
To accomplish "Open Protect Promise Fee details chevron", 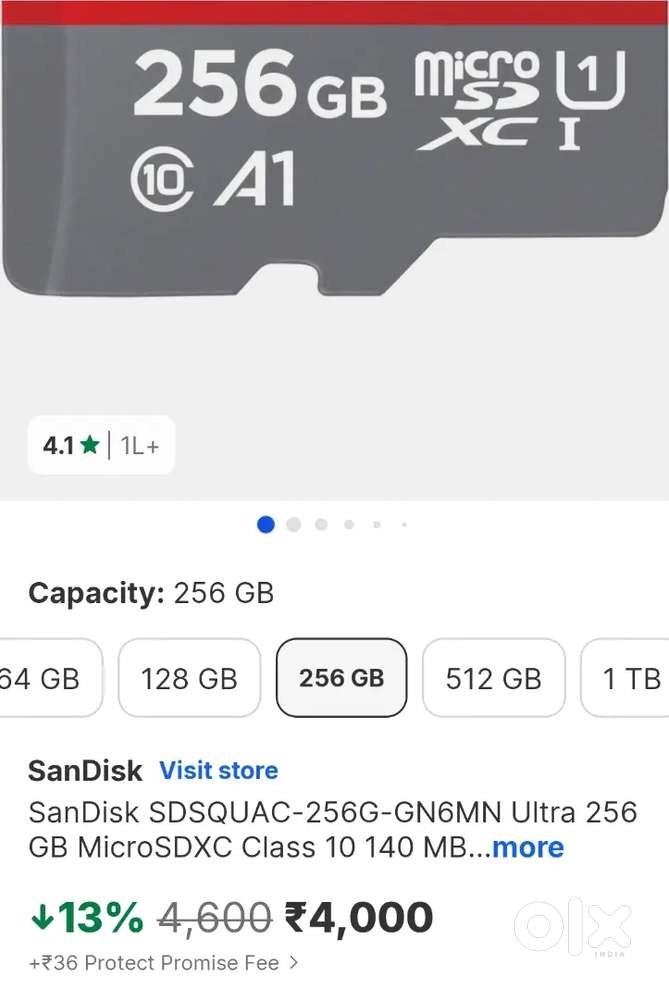I will [x=293, y=963].
